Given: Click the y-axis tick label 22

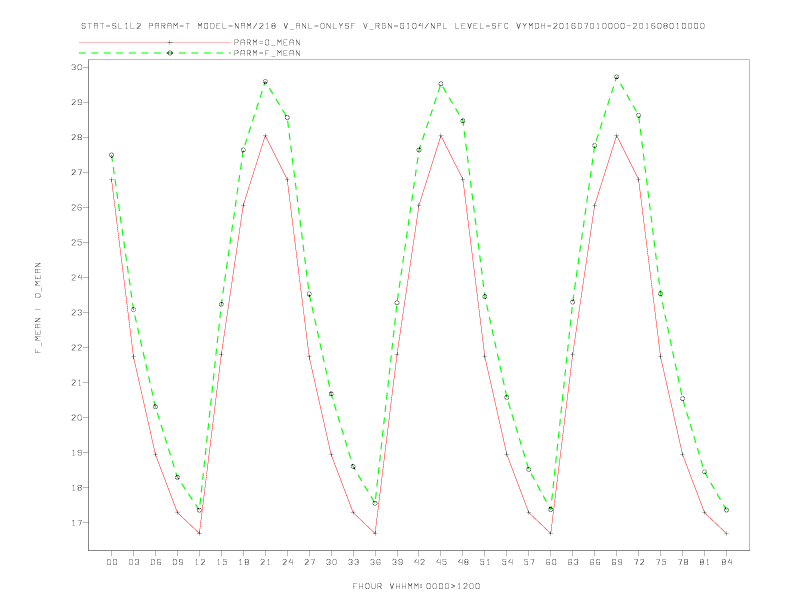Looking at the screenshot, I should tap(76, 347).
